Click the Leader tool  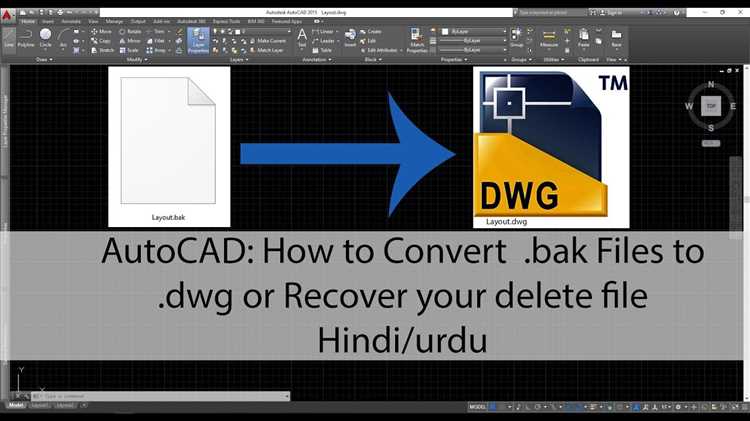pyautogui.click(x=323, y=41)
